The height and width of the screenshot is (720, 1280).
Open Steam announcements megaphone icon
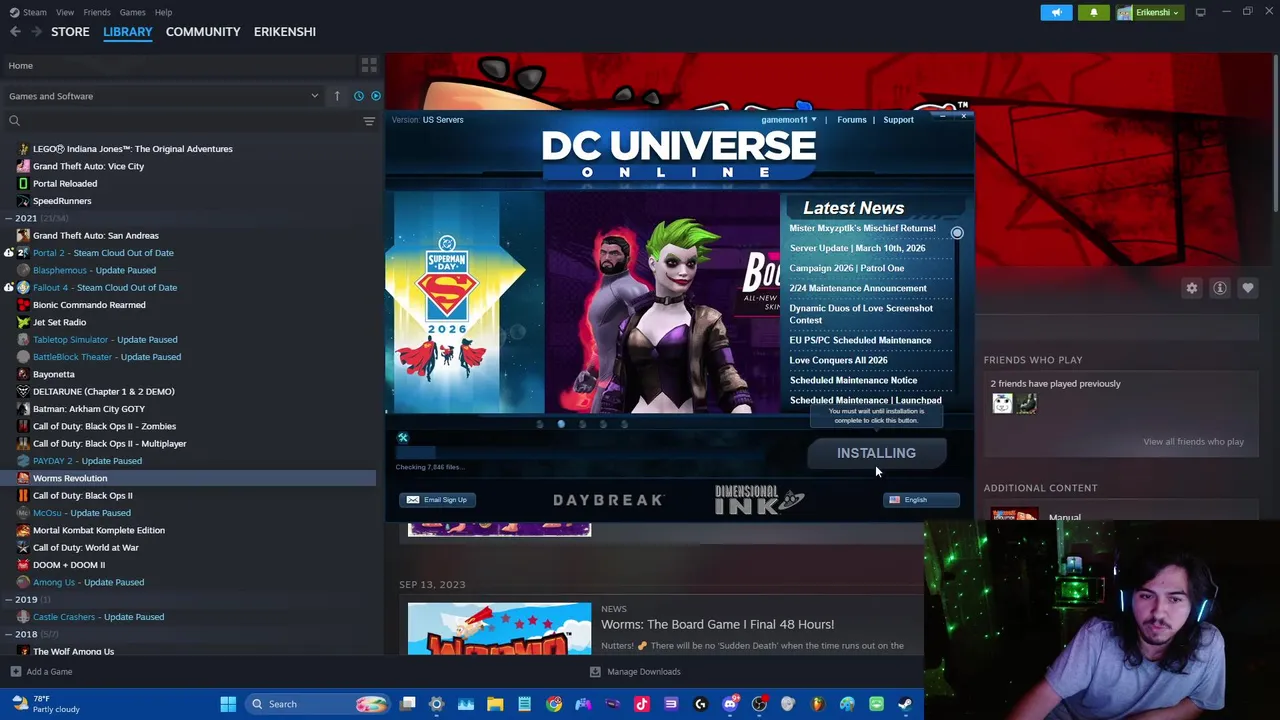coord(1057,12)
